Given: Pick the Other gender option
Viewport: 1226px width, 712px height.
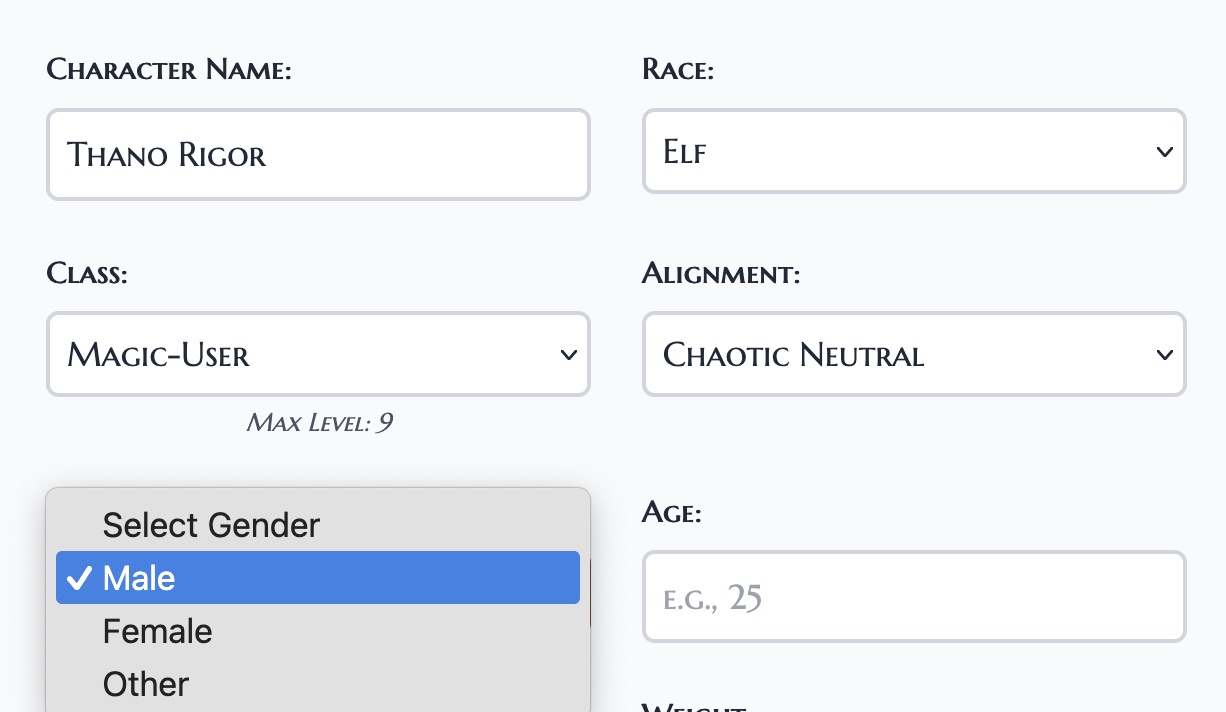Looking at the screenshot, I should [x=146, y=684].
